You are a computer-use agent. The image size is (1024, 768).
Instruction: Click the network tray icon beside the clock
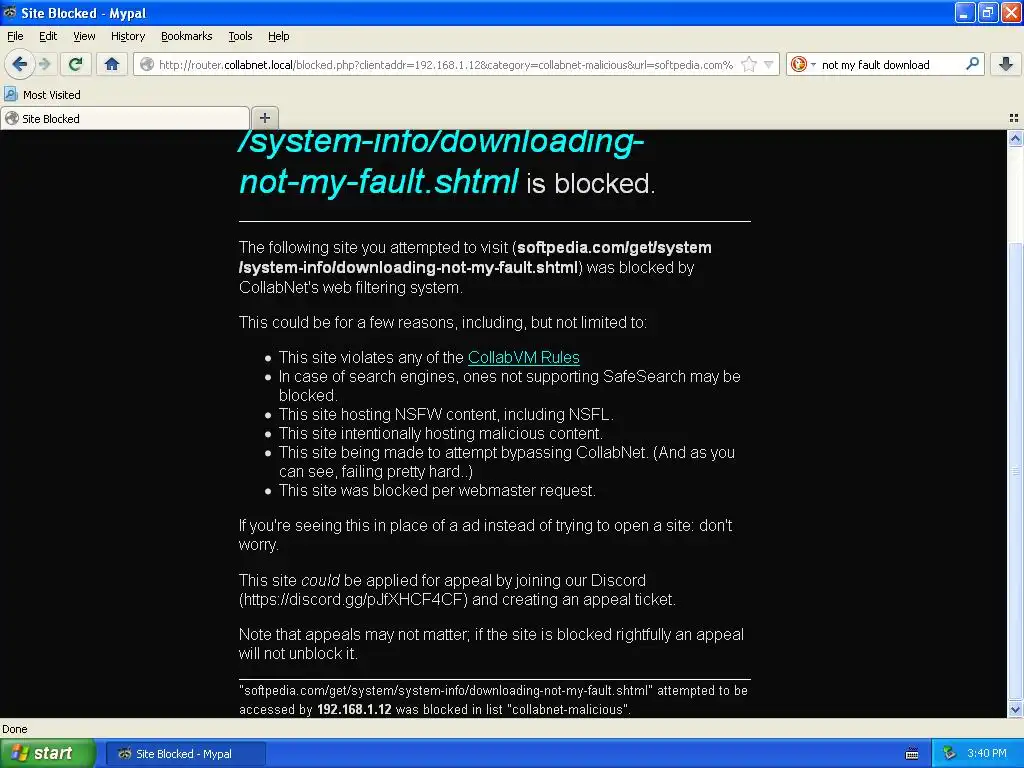(x=949, y=754)
